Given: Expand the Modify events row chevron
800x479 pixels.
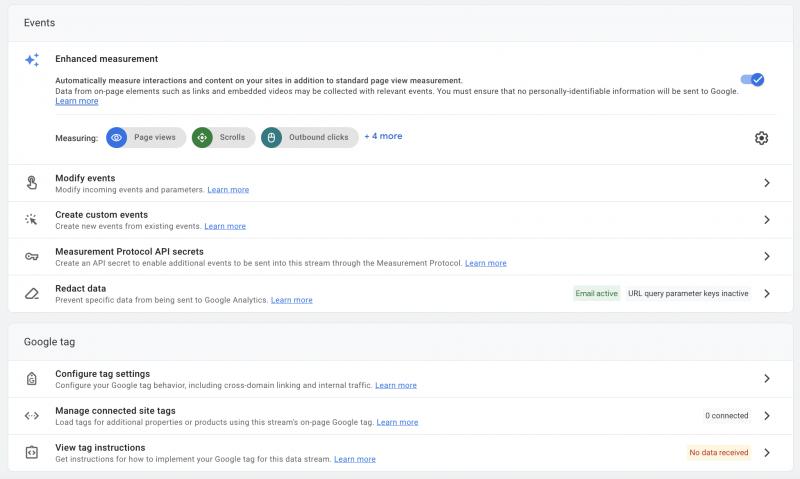Looking at the screenshot, I should click(x=767, y=183).
